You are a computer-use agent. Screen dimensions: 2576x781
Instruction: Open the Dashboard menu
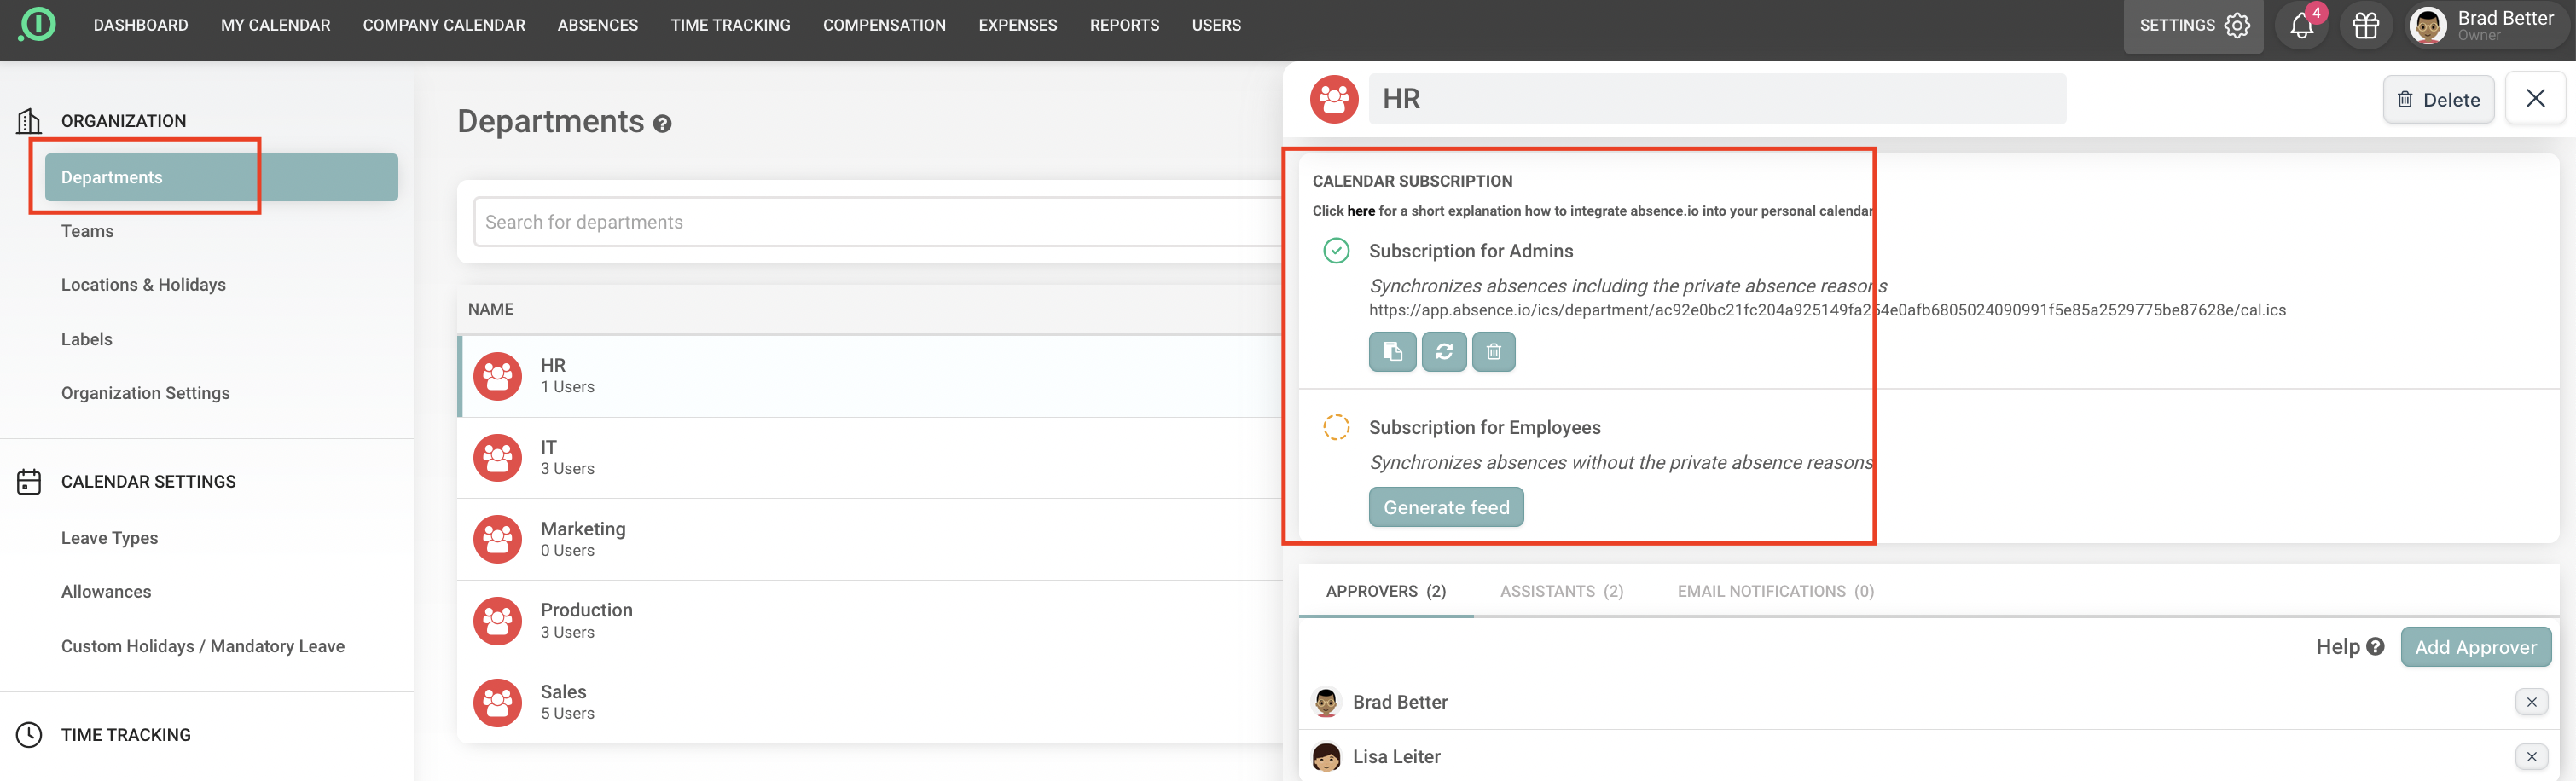click(141, 25)
